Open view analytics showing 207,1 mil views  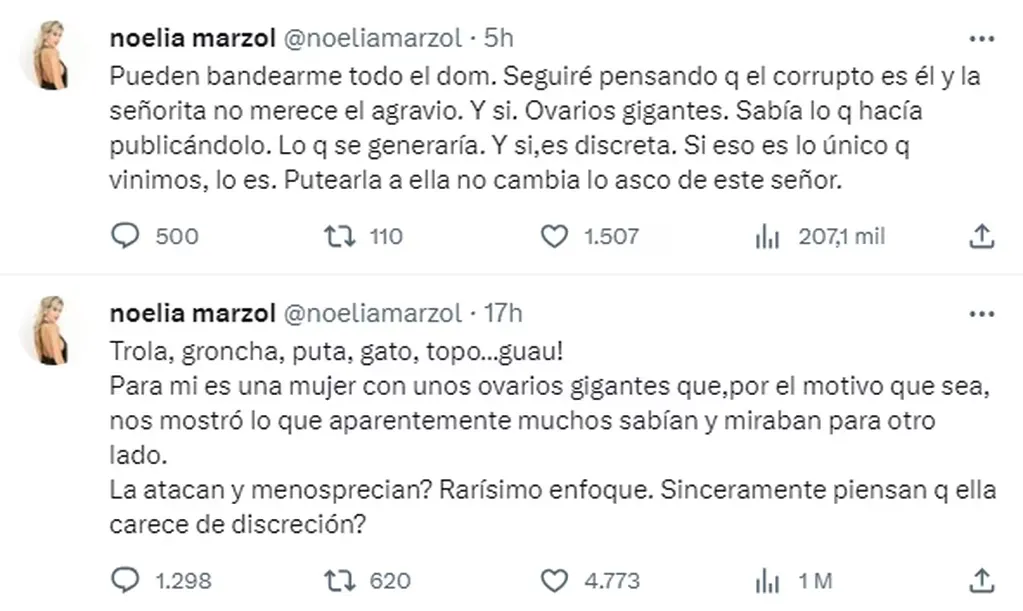767,236
